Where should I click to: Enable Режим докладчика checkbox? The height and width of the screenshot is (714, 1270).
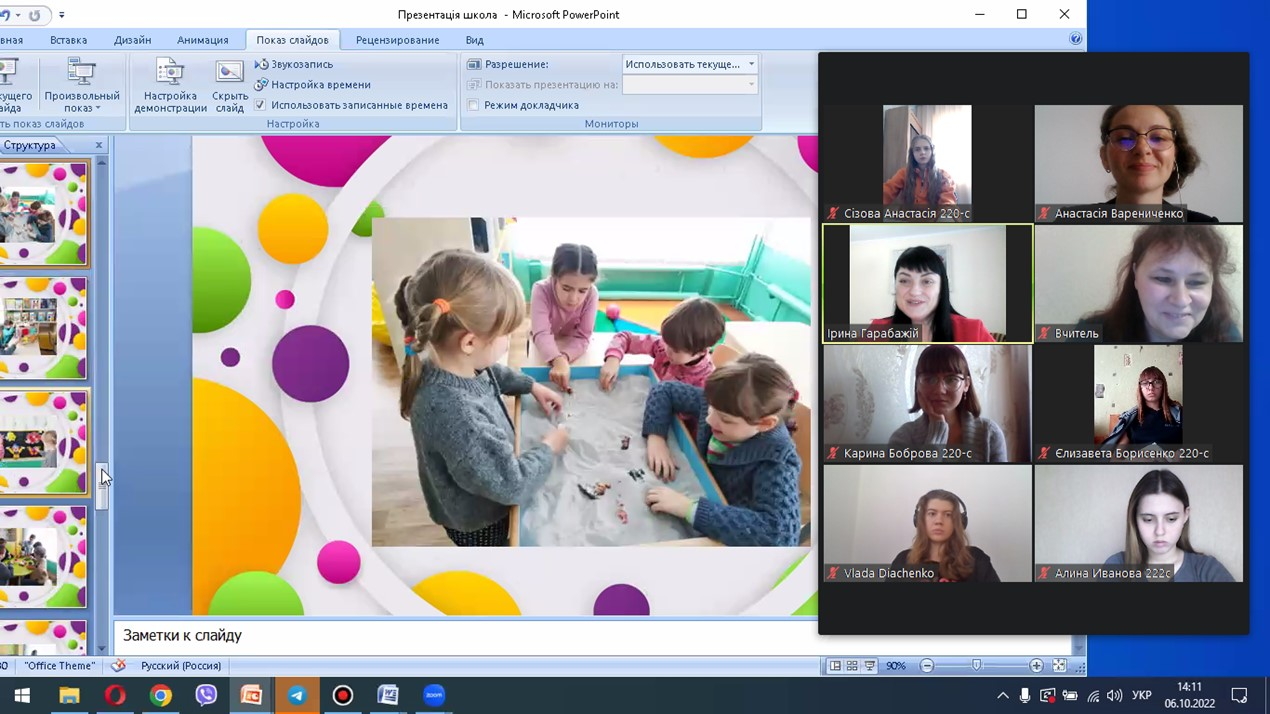(x=474, y=105)
